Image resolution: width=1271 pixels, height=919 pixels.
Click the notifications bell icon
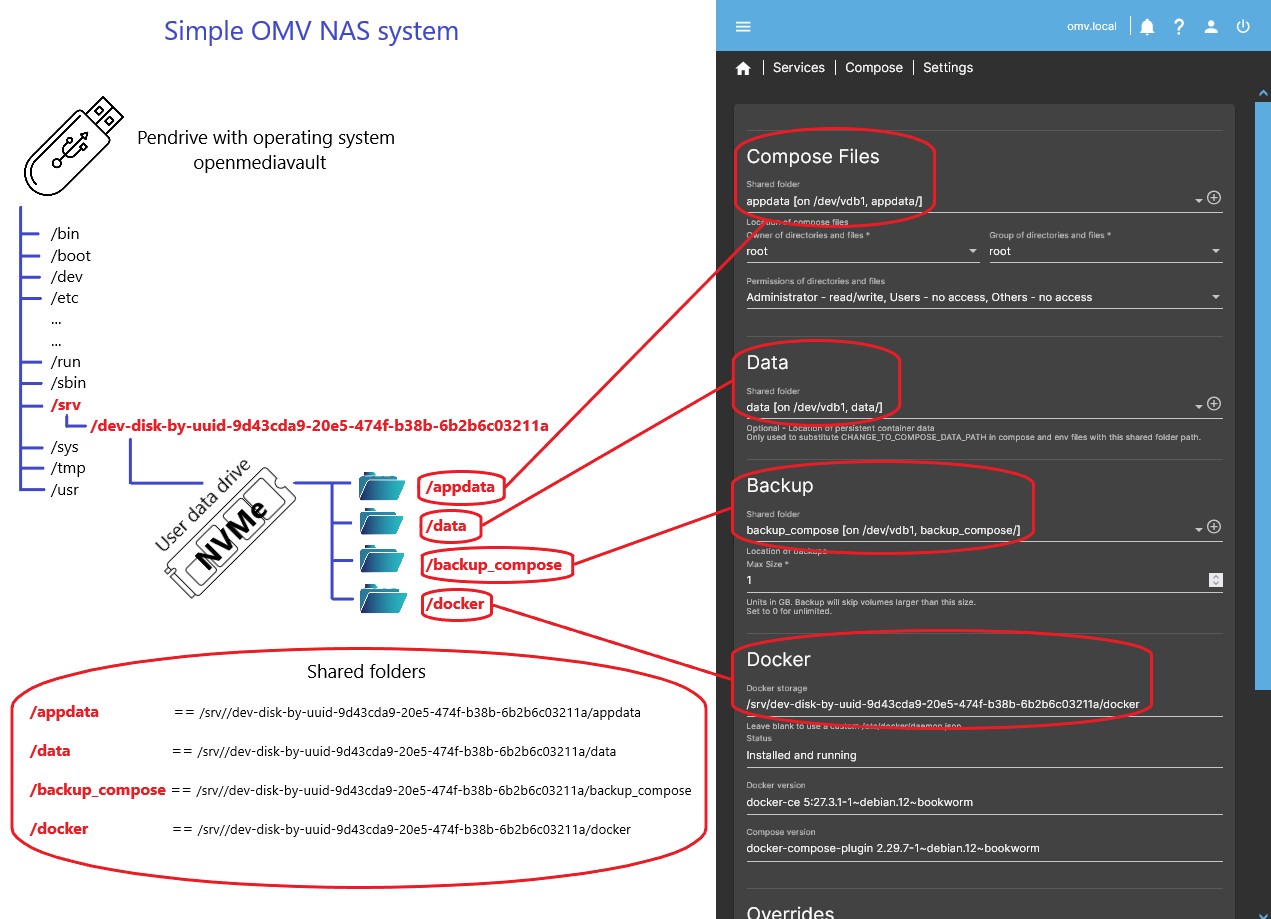pyautogui.click(x=1147, y=27)
